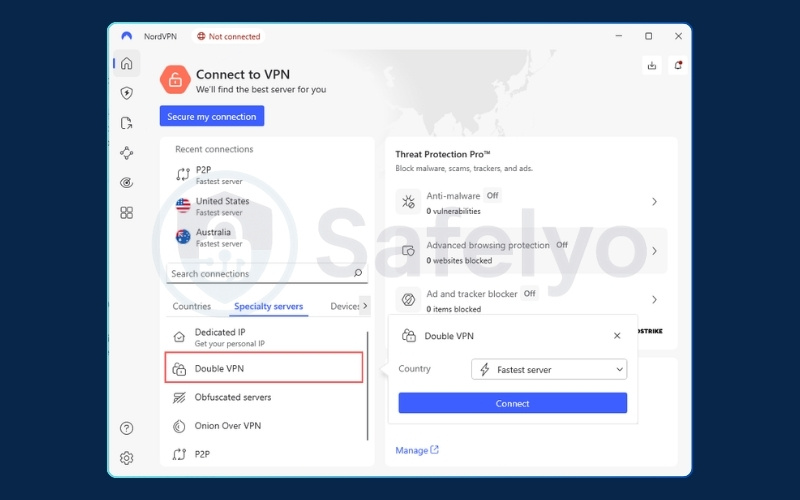Click Advanced browsing protection Off label
This screenshot has width=800, height=500.
coord(562,245)
